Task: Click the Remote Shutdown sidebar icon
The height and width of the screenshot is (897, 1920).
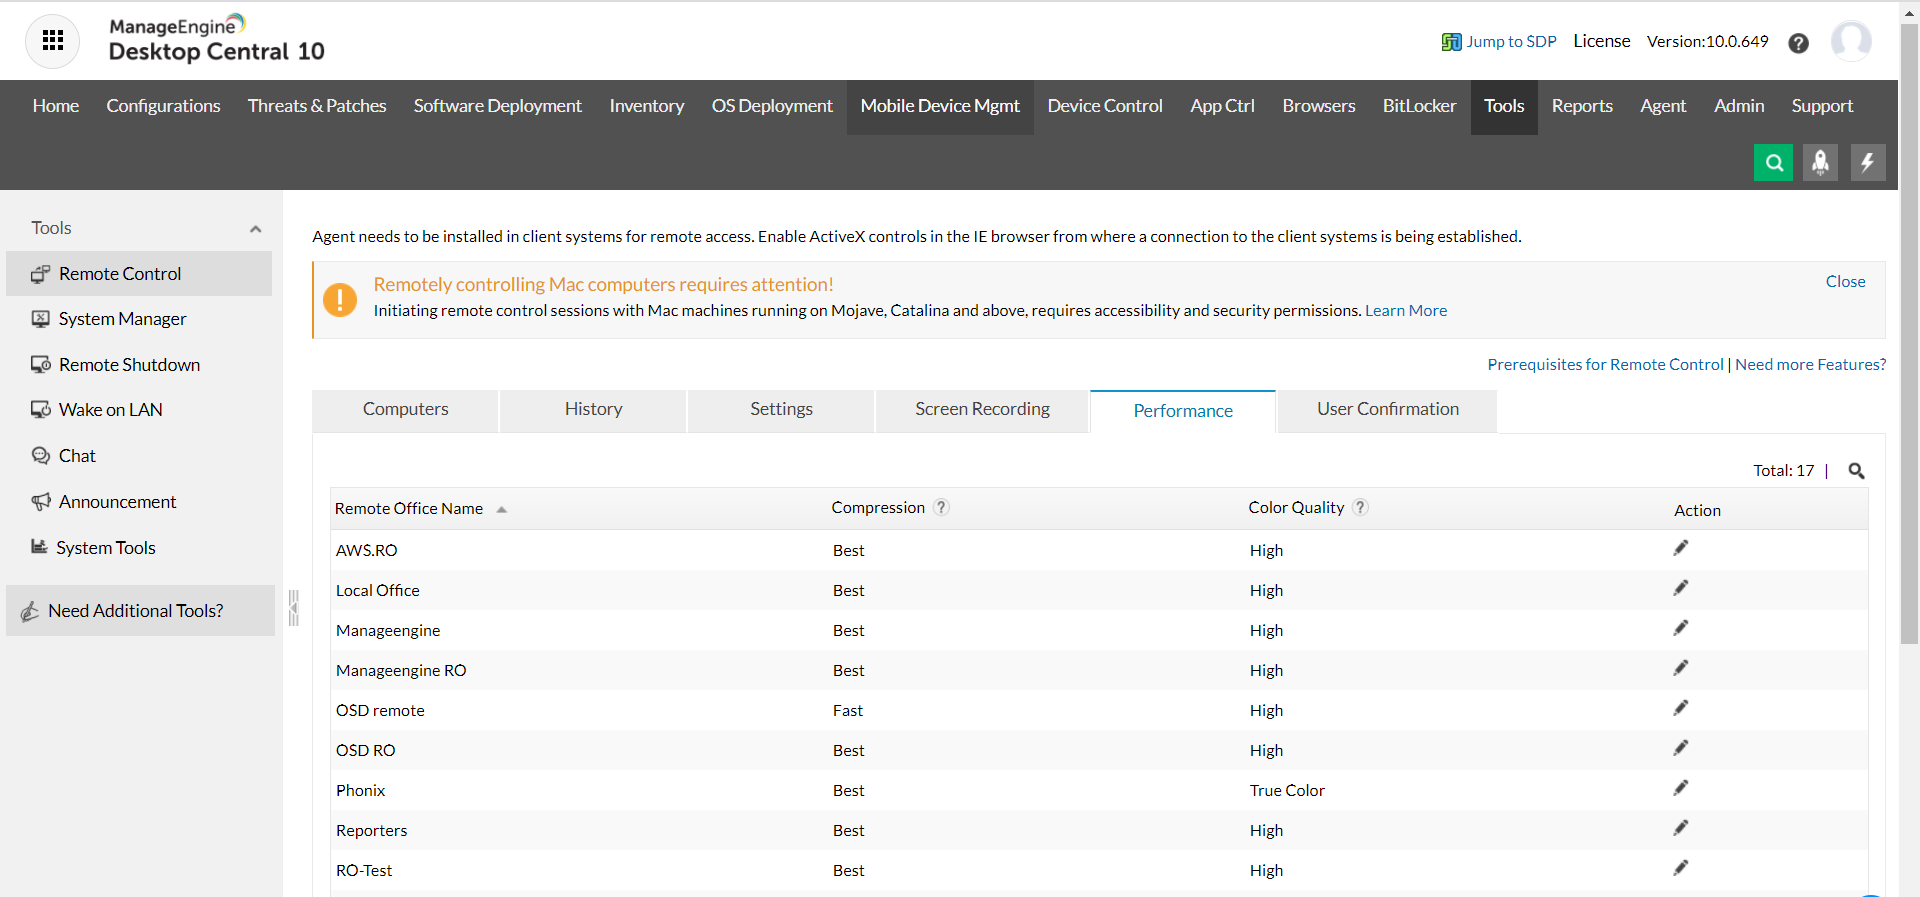Action: click(x=40, y=365)
